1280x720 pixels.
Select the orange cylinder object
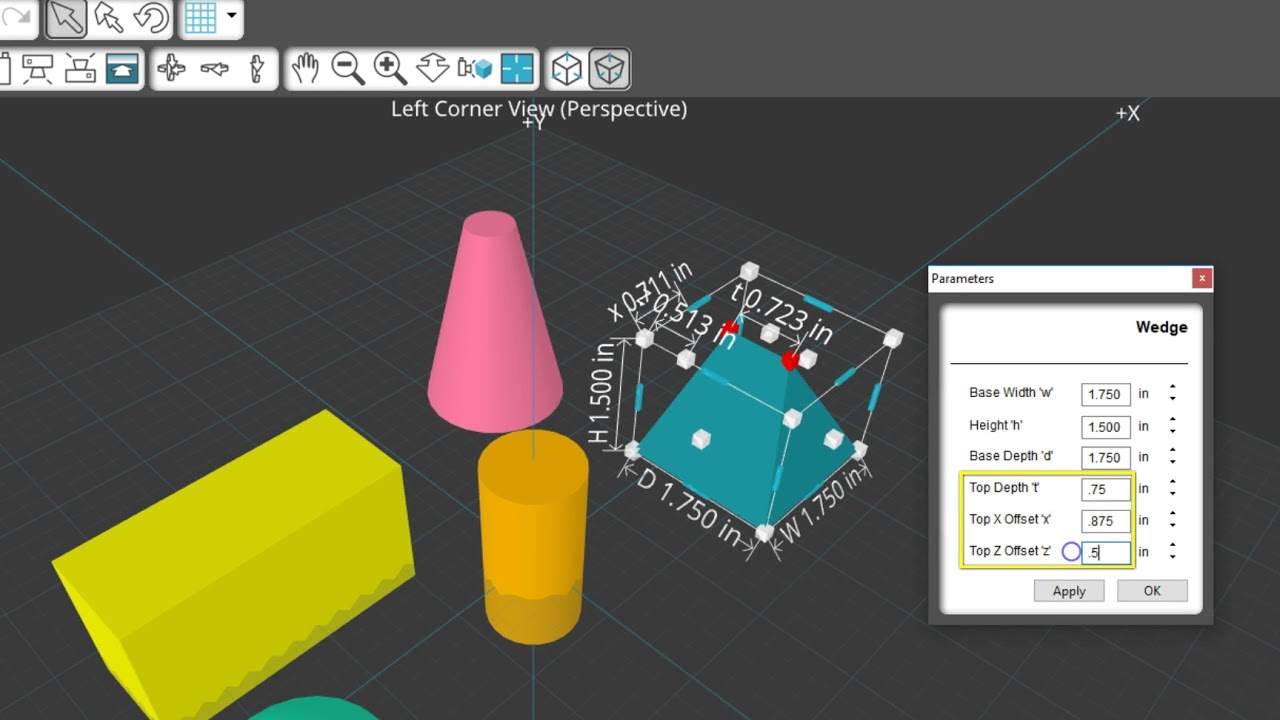point(532,535)
